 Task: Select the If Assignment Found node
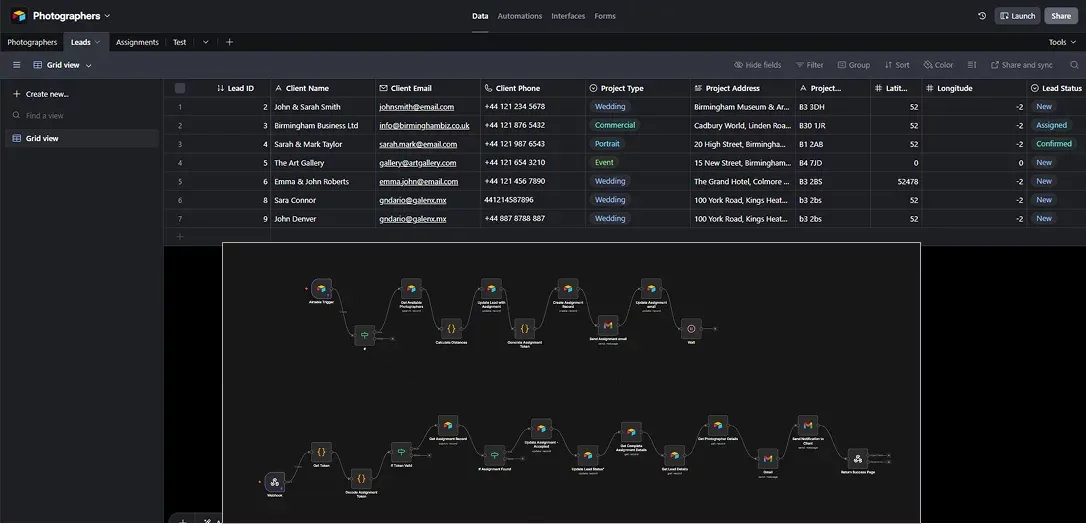pyautogui.click(x=494, y=455)
